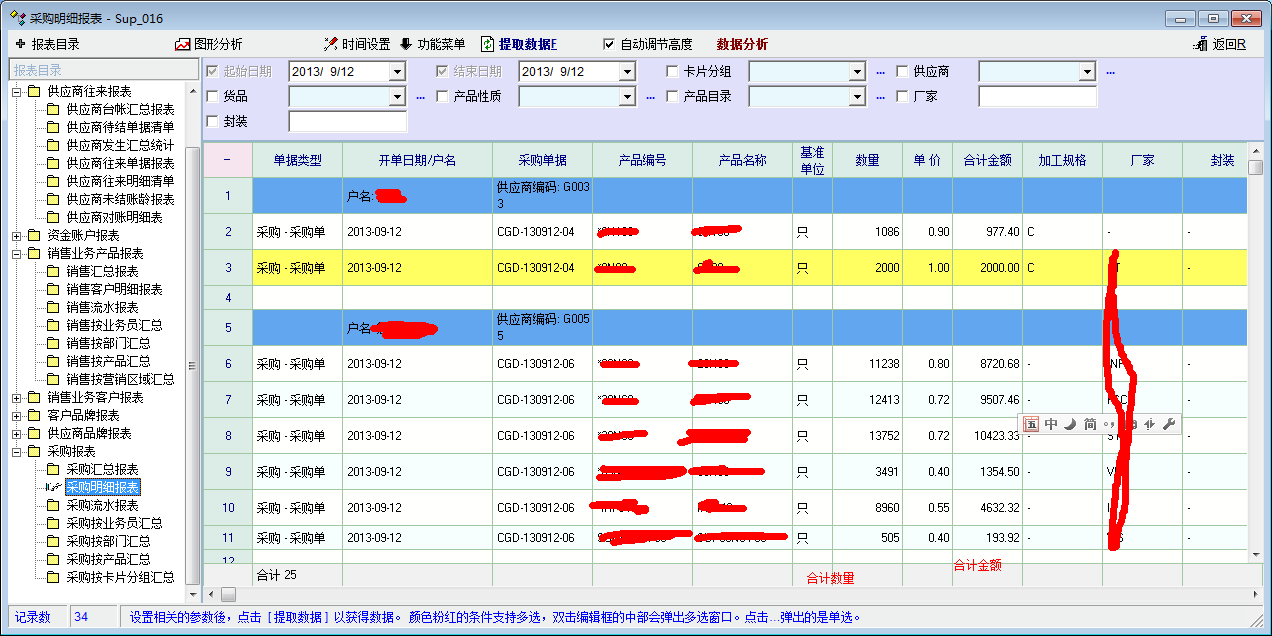
Task: Enable the 卡片分组 filter checkbox
Action: (x=673, y=71)
